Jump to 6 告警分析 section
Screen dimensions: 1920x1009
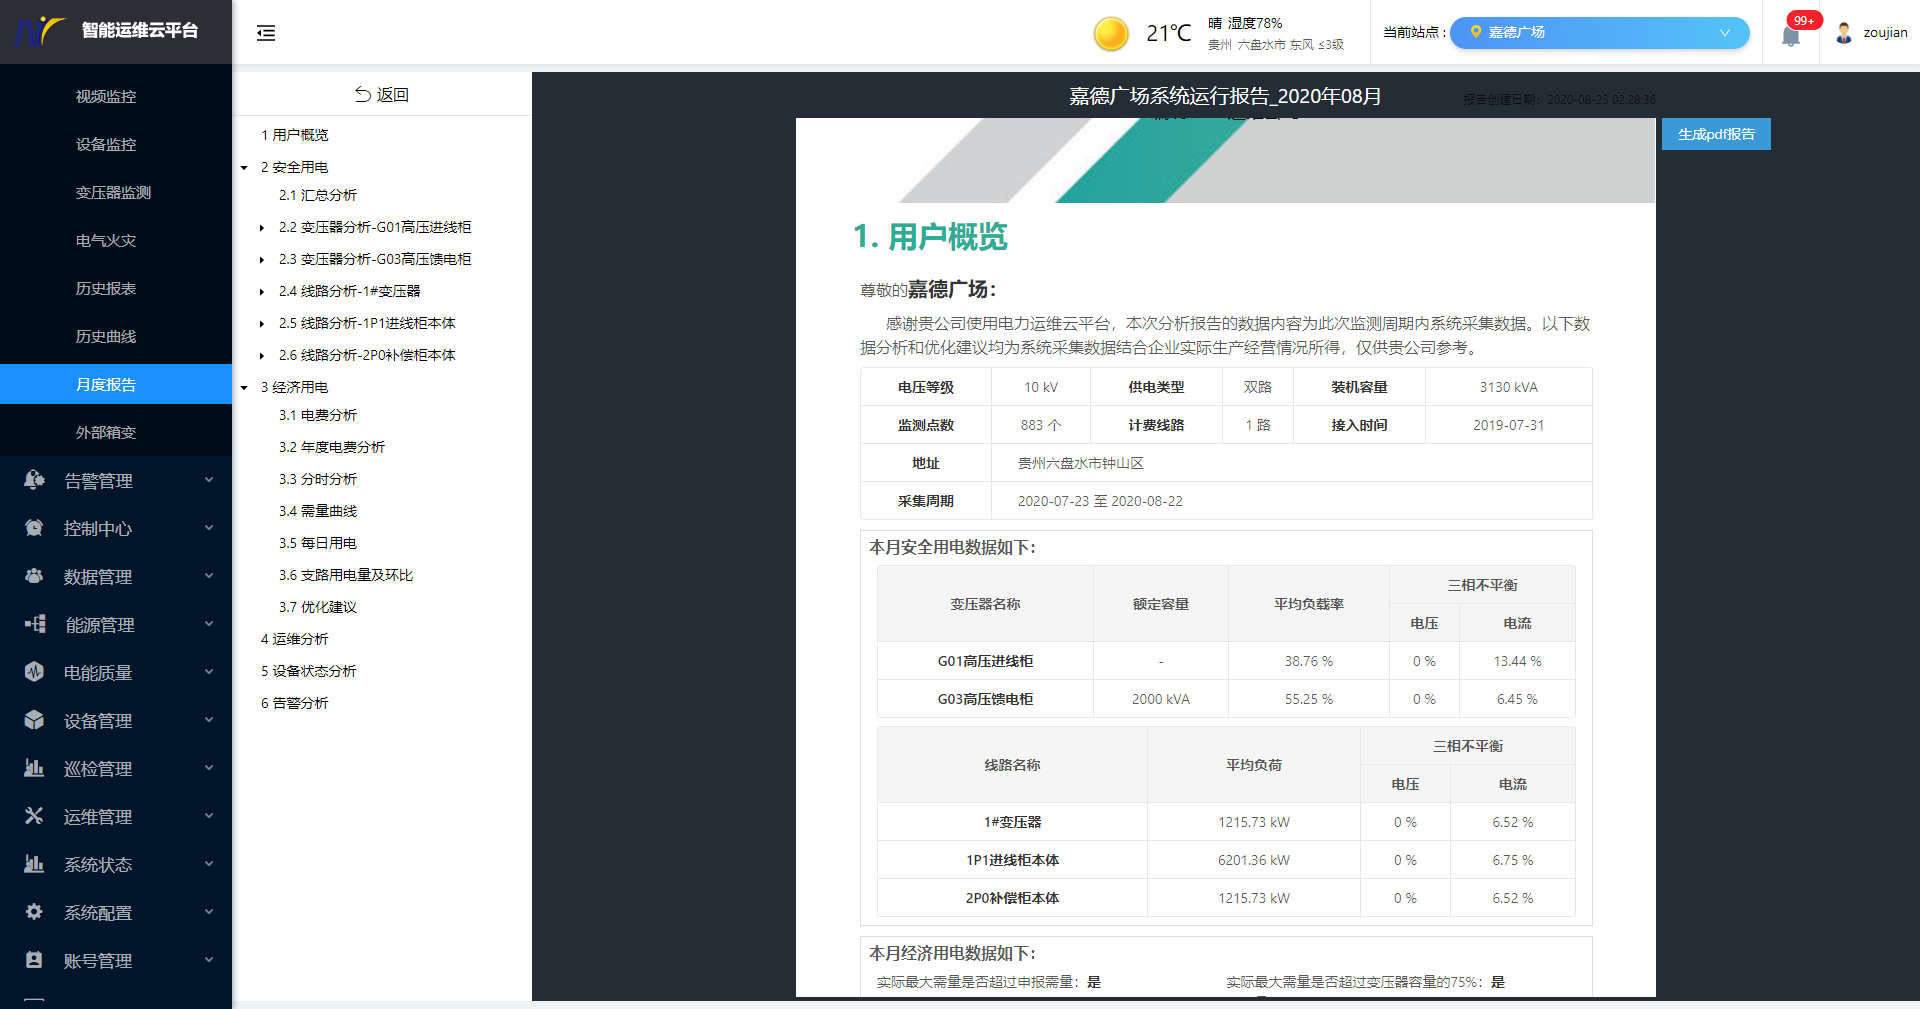(x=295, y=703)
